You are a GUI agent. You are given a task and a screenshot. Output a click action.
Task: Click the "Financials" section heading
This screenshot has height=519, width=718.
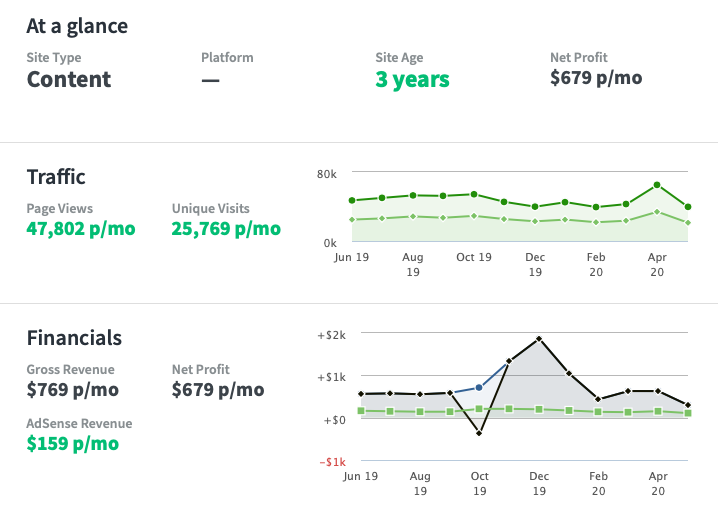tap(74, 338)
